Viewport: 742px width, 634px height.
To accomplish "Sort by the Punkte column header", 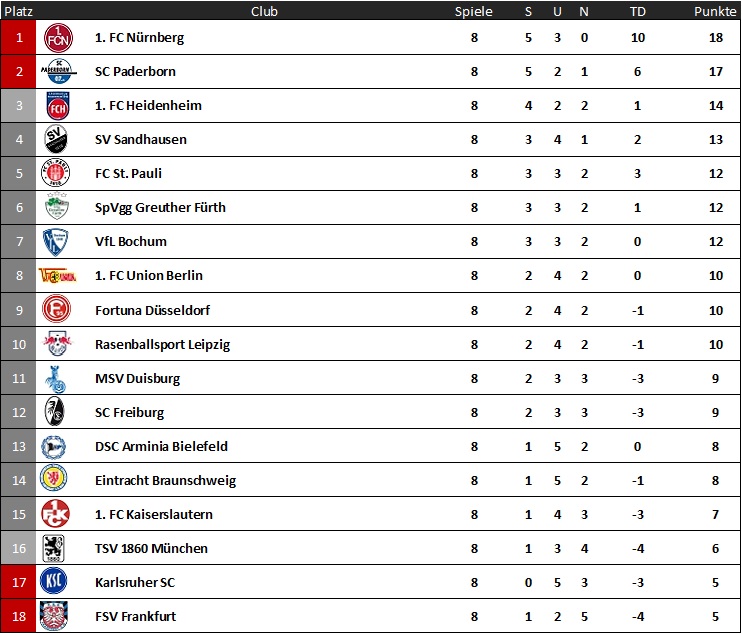I will [715, 11].
